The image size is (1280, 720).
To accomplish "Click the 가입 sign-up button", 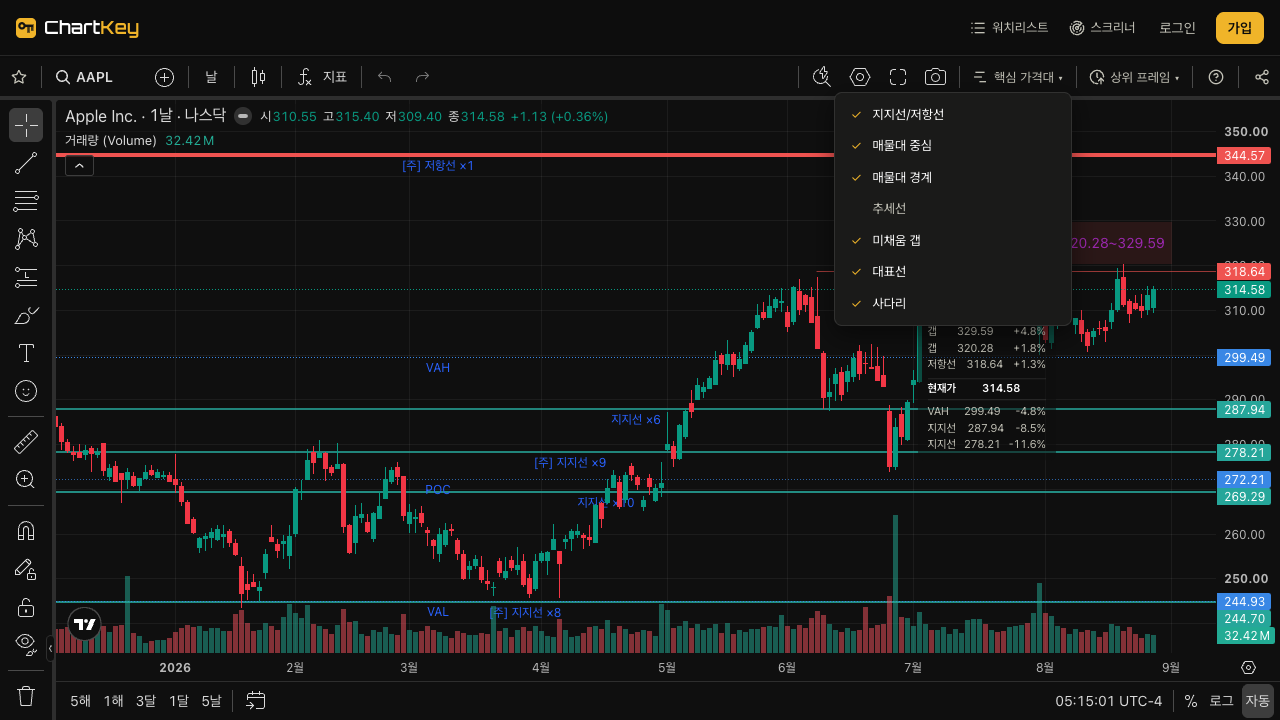I will (x=1240, y=28).
